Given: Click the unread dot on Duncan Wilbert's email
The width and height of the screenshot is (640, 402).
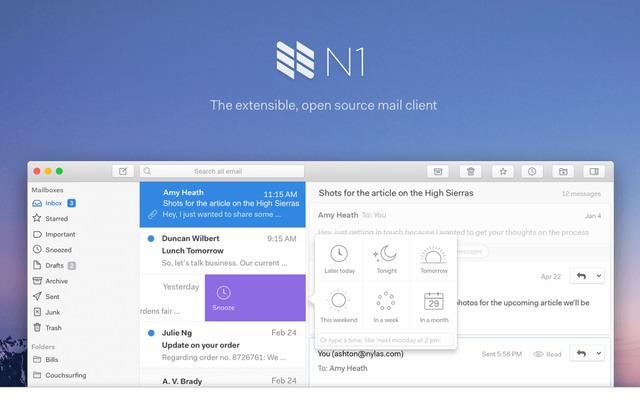Looking at the screenshot, I should pos(151,239).
